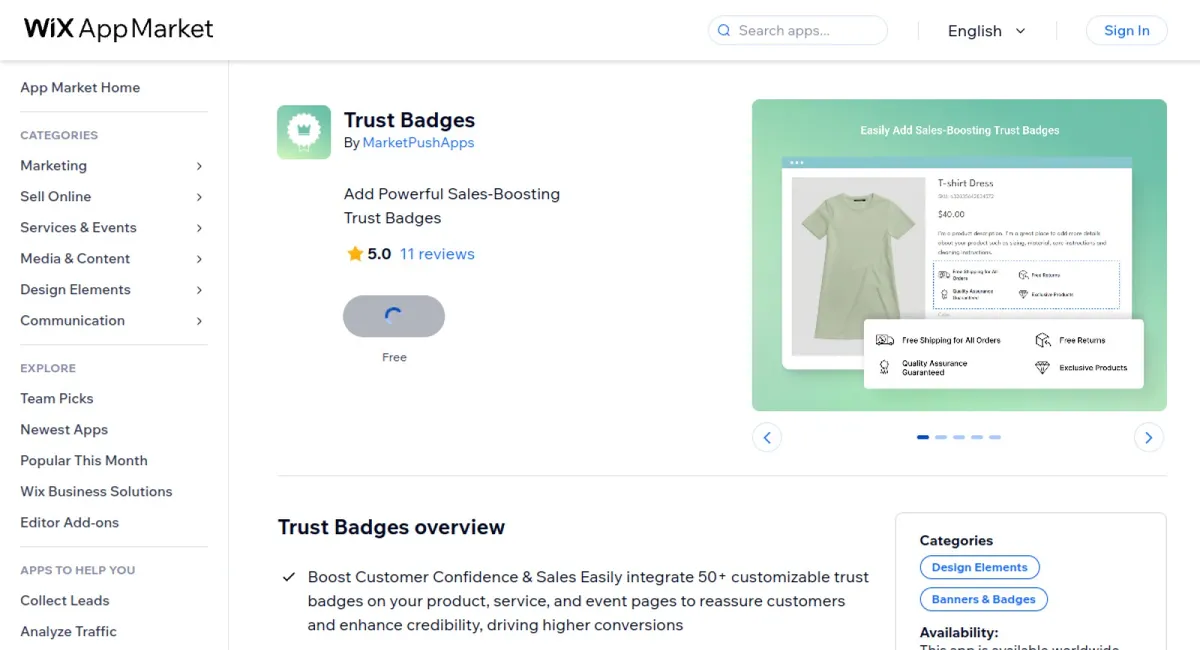
Task: Click the APPS TO HELP YOU heading
Action: (x=77, y=570)
